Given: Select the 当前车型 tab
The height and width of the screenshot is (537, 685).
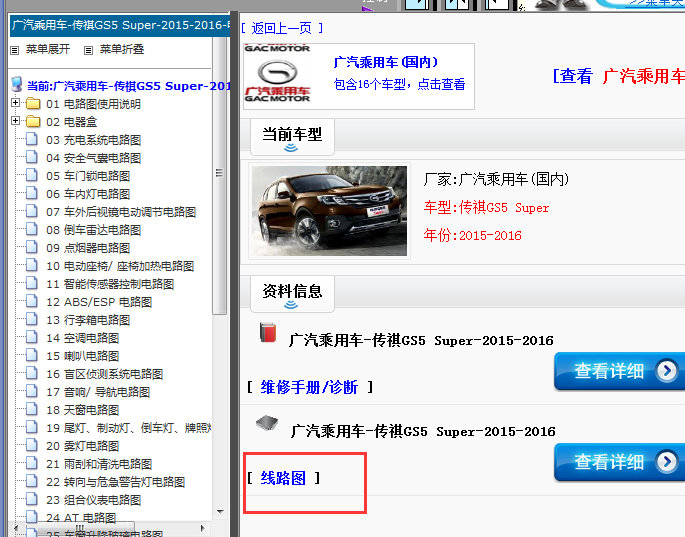Looking at the screenshot, I should pos(292,136).
